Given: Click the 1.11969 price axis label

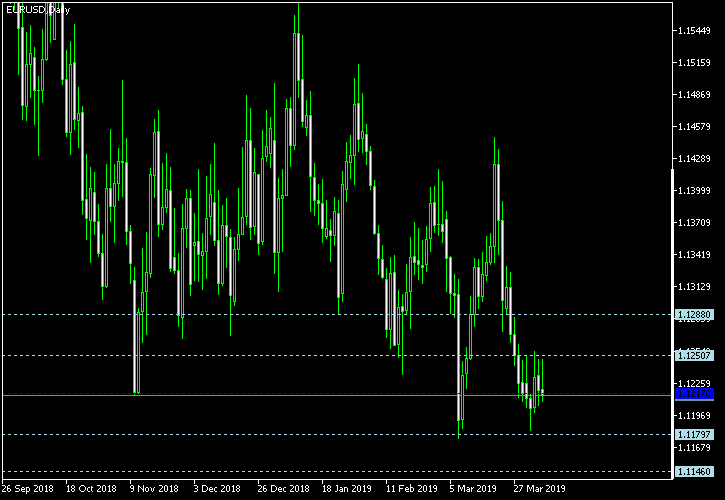Looking at the screenshot, I should point(694,415).
